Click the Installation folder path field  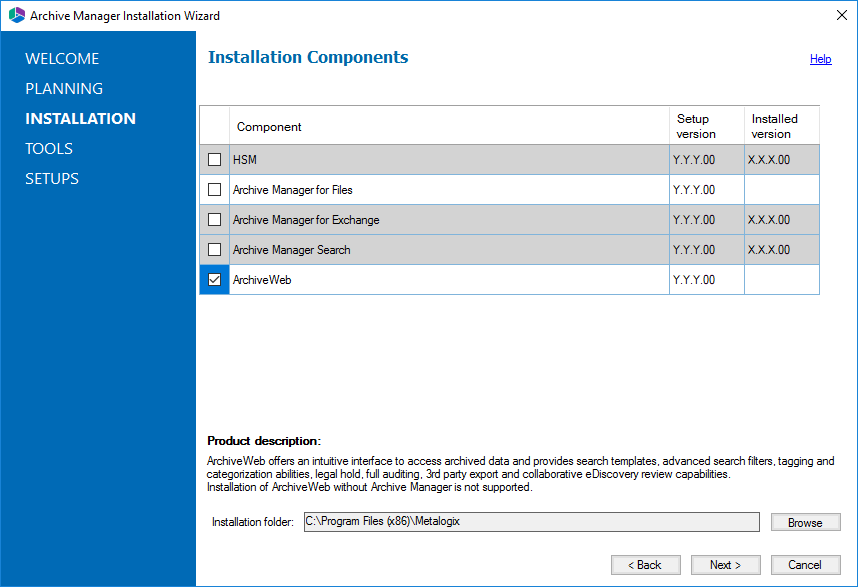531,522
